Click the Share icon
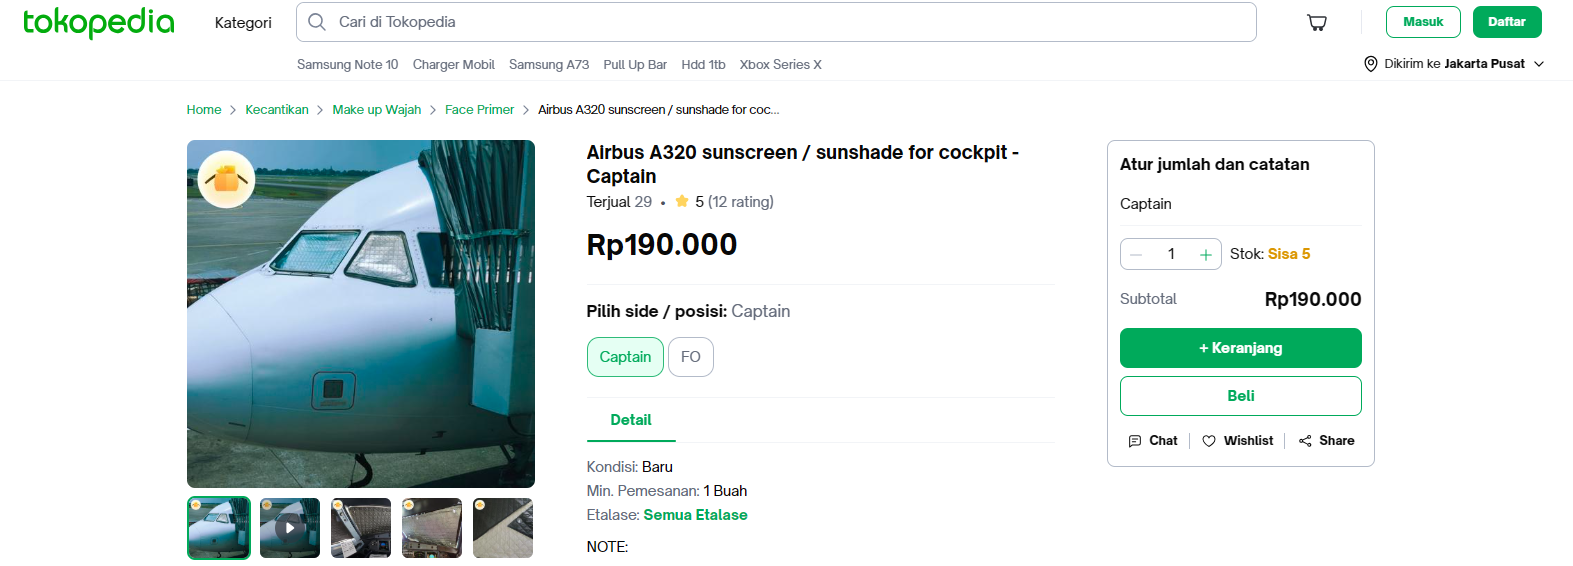The height and width of the screenshot is (566, 1573). (x=1305, y=441)
